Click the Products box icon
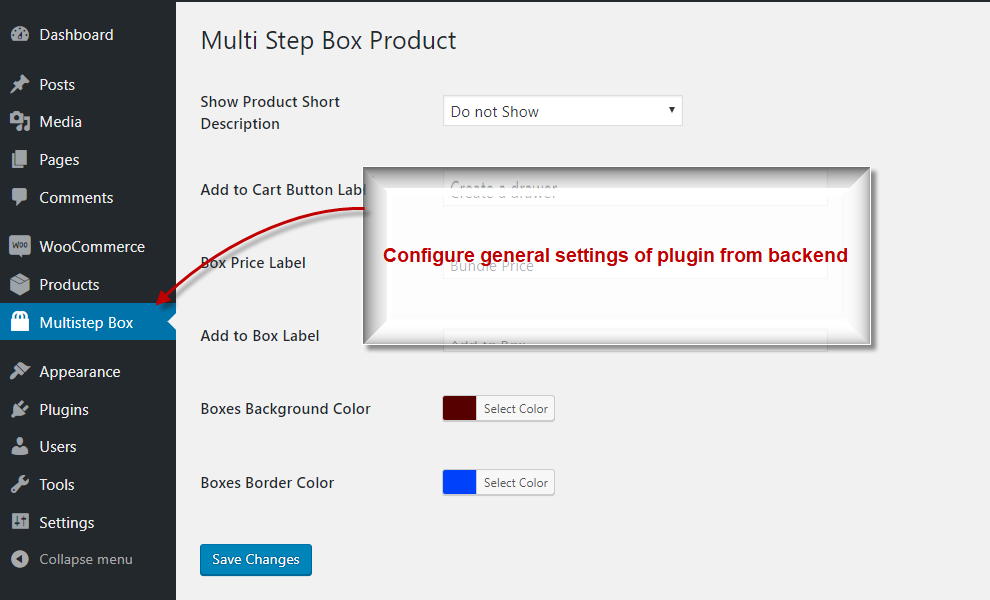 pyautogui.click(x=20, y=285)
